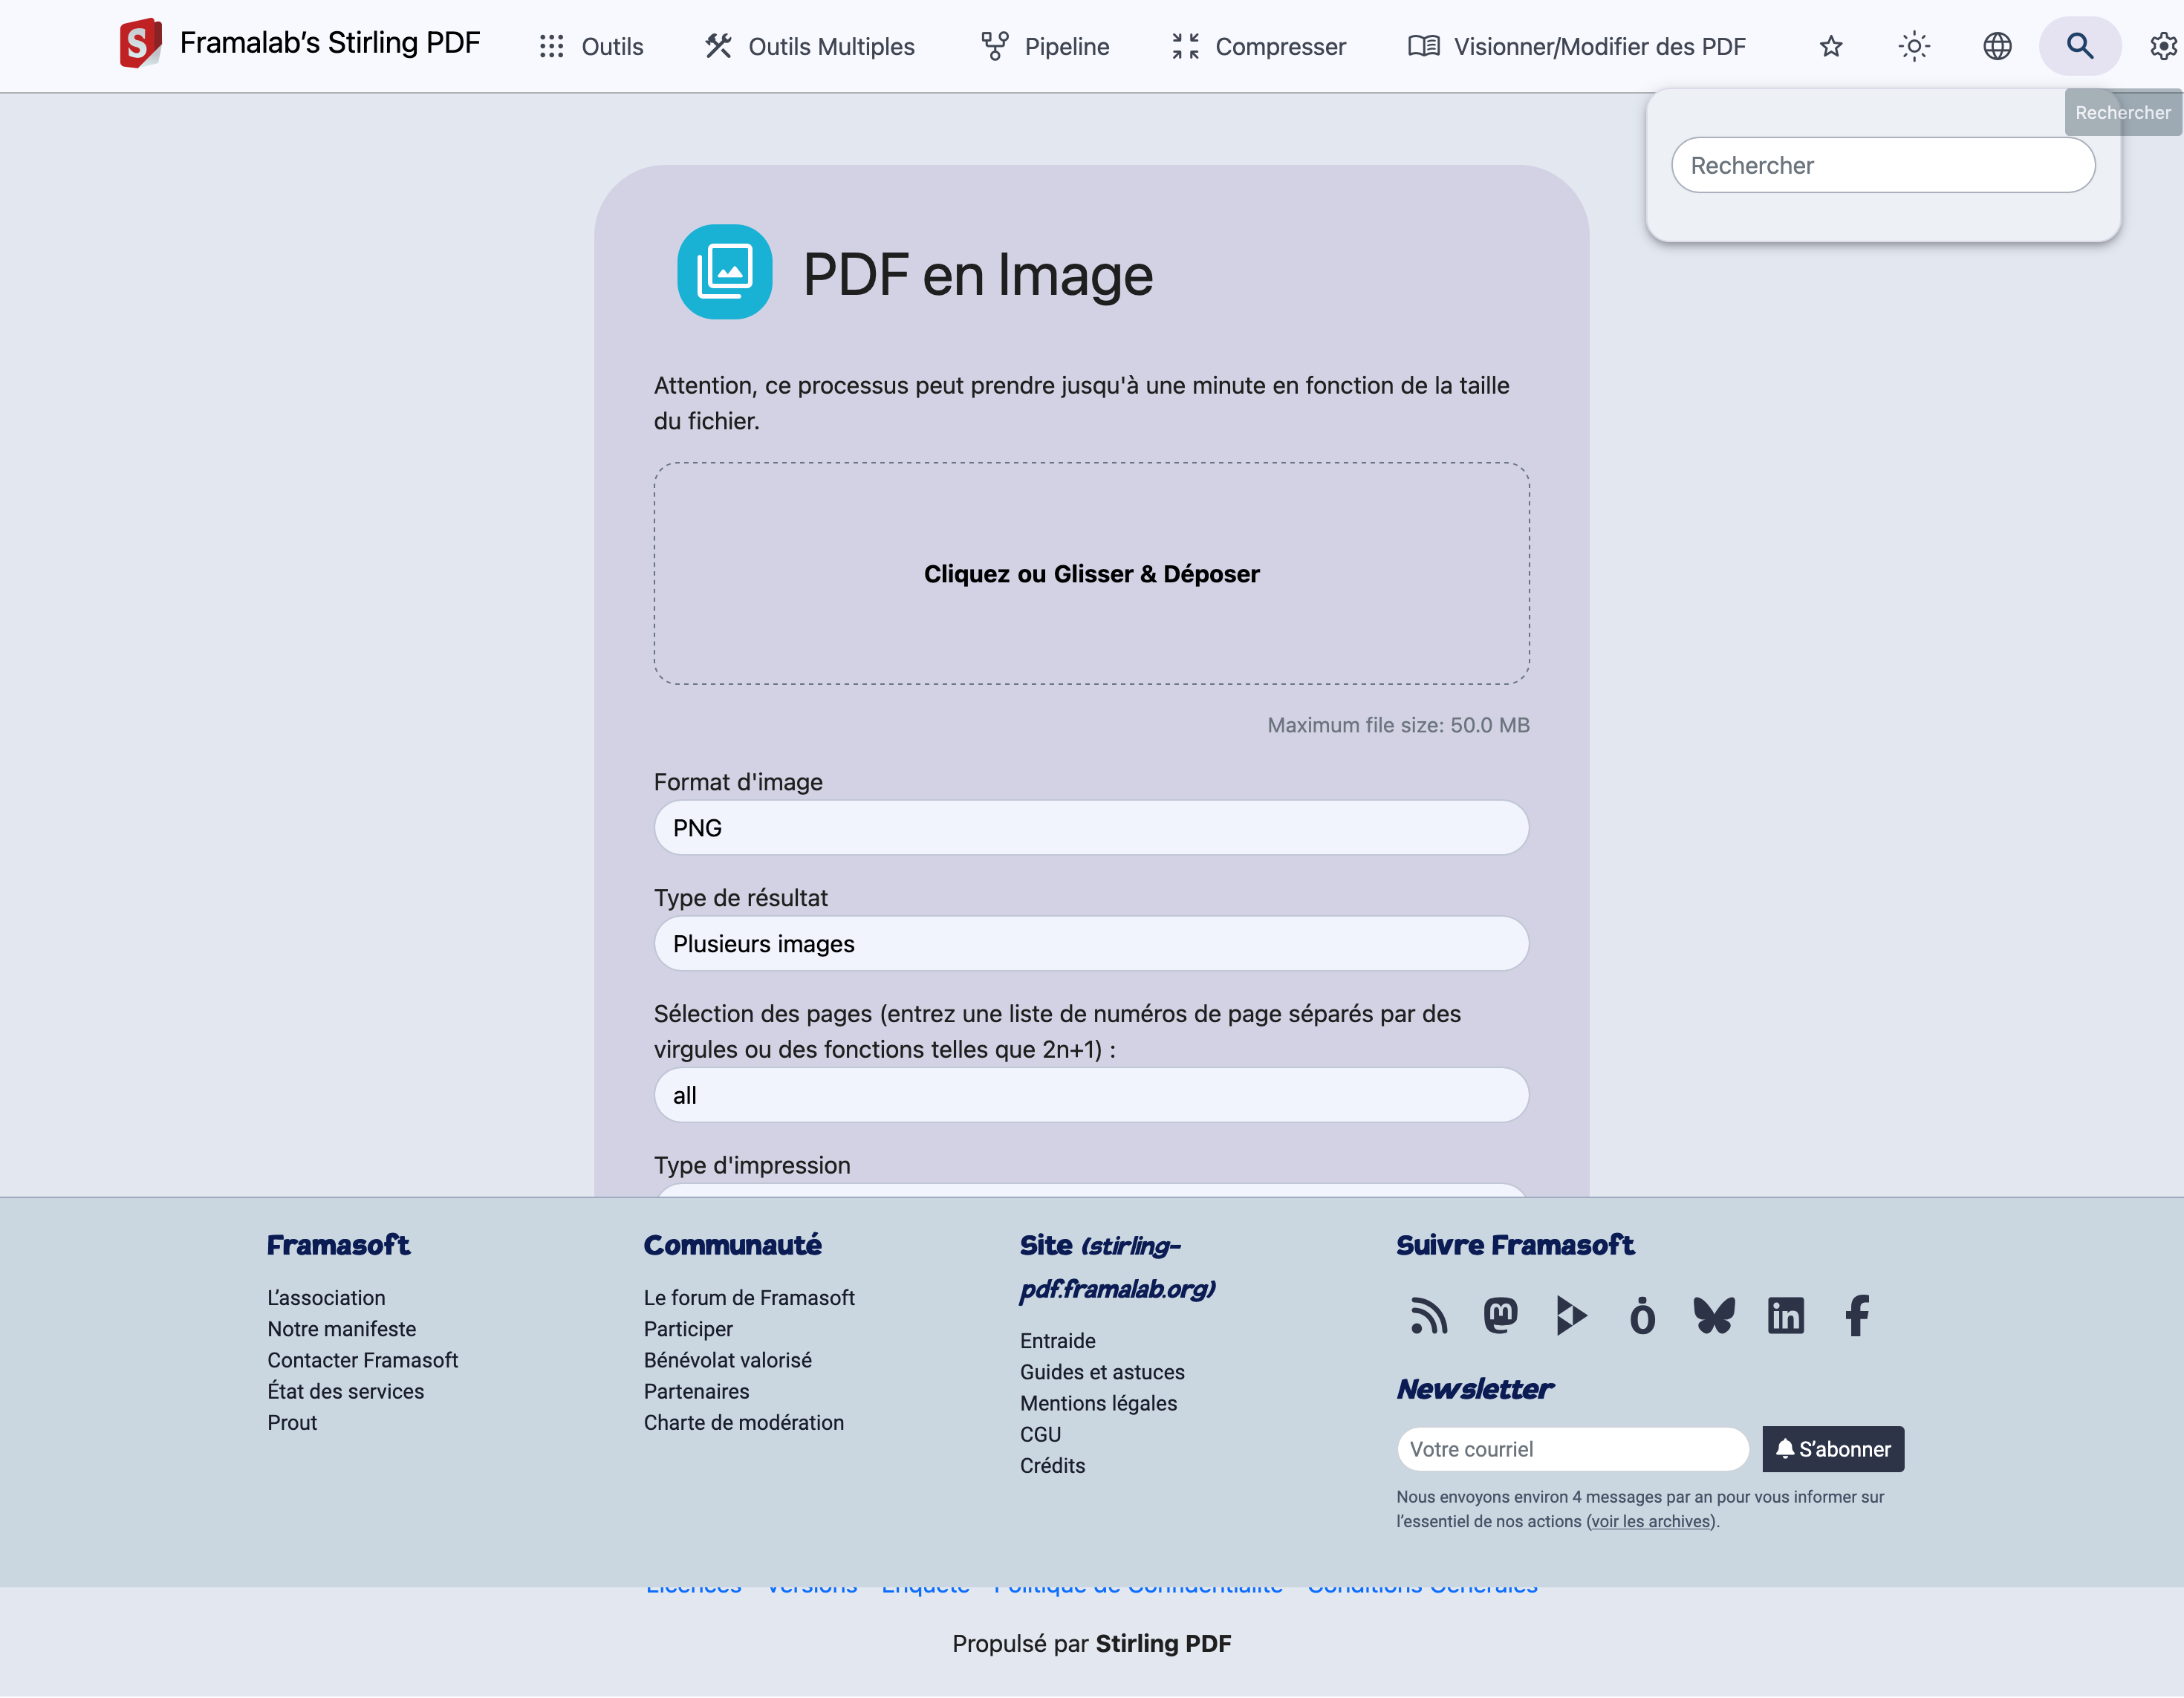Screen dimensions: 2184x1698
Task: Click the bell icon in S'abonner
Action: [x=1785, y=1448]
